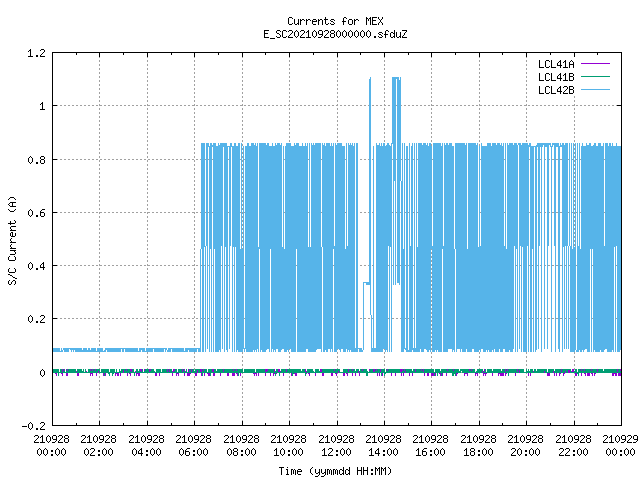This screenshot has height=480, width=640.
Task: Click the y-axis tick value 0
Action: click(x=42, y=373)
